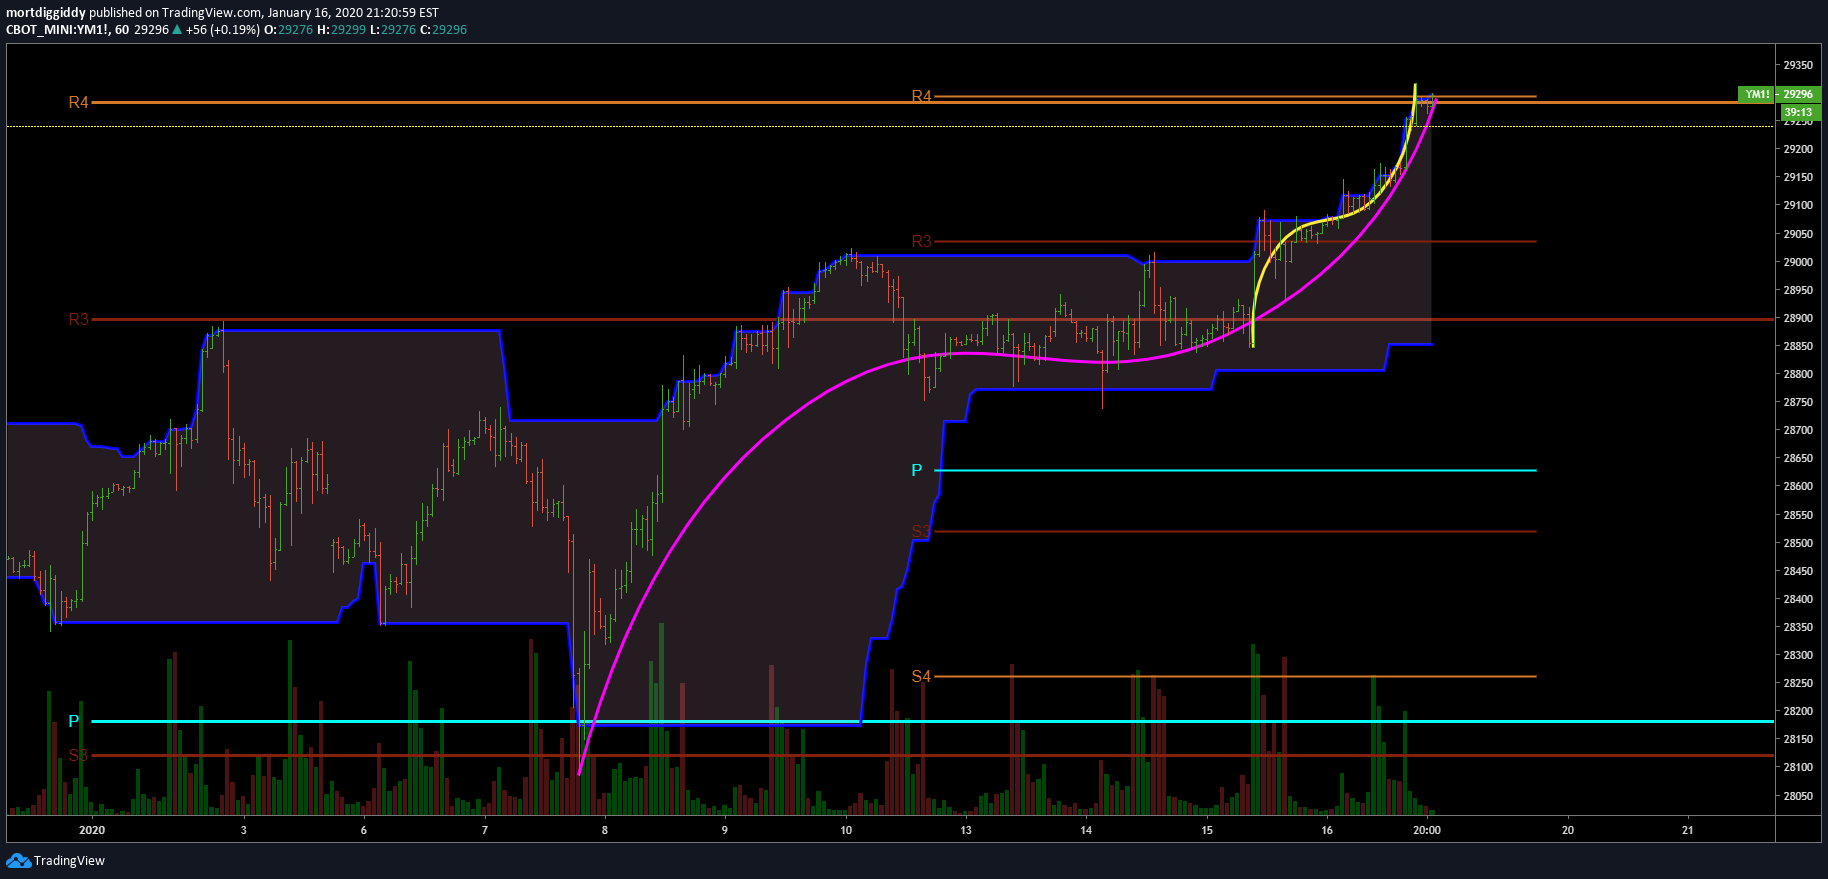Click the cyan P label at 28180 level

pyautogui.click(x=73, y=721)
